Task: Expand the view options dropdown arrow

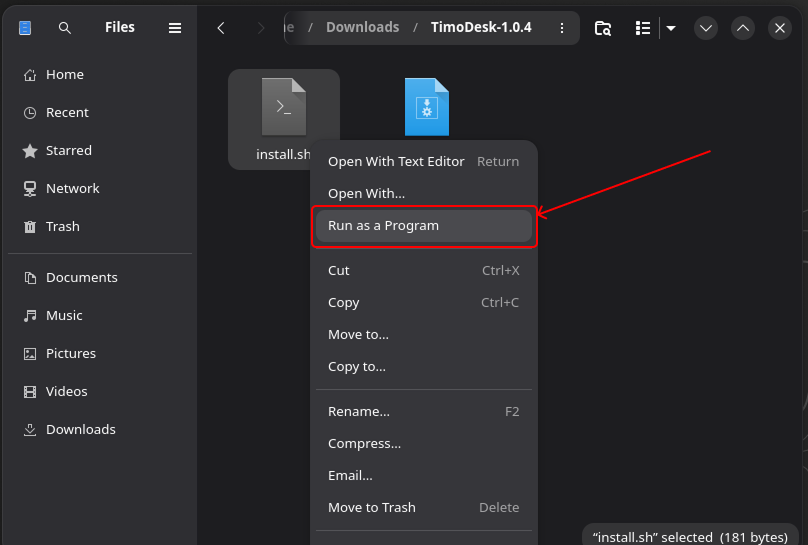Action: pos(671,28)
